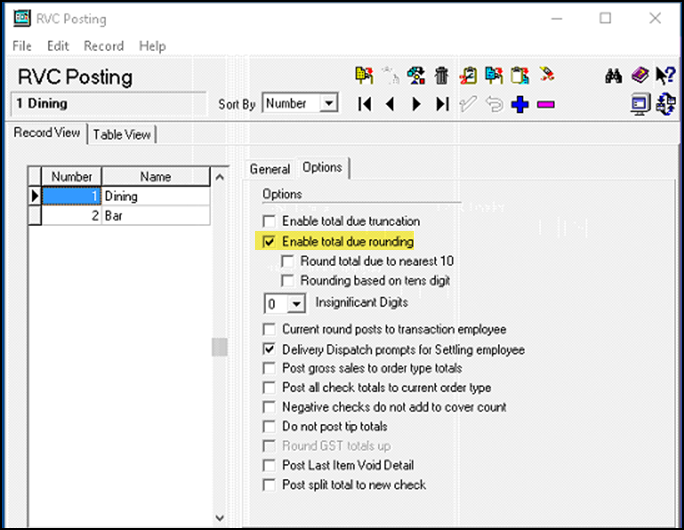The height and width of the screenshot is (530, 684).
Task: Open the Record menu
Action: click(x=103, y=46)
